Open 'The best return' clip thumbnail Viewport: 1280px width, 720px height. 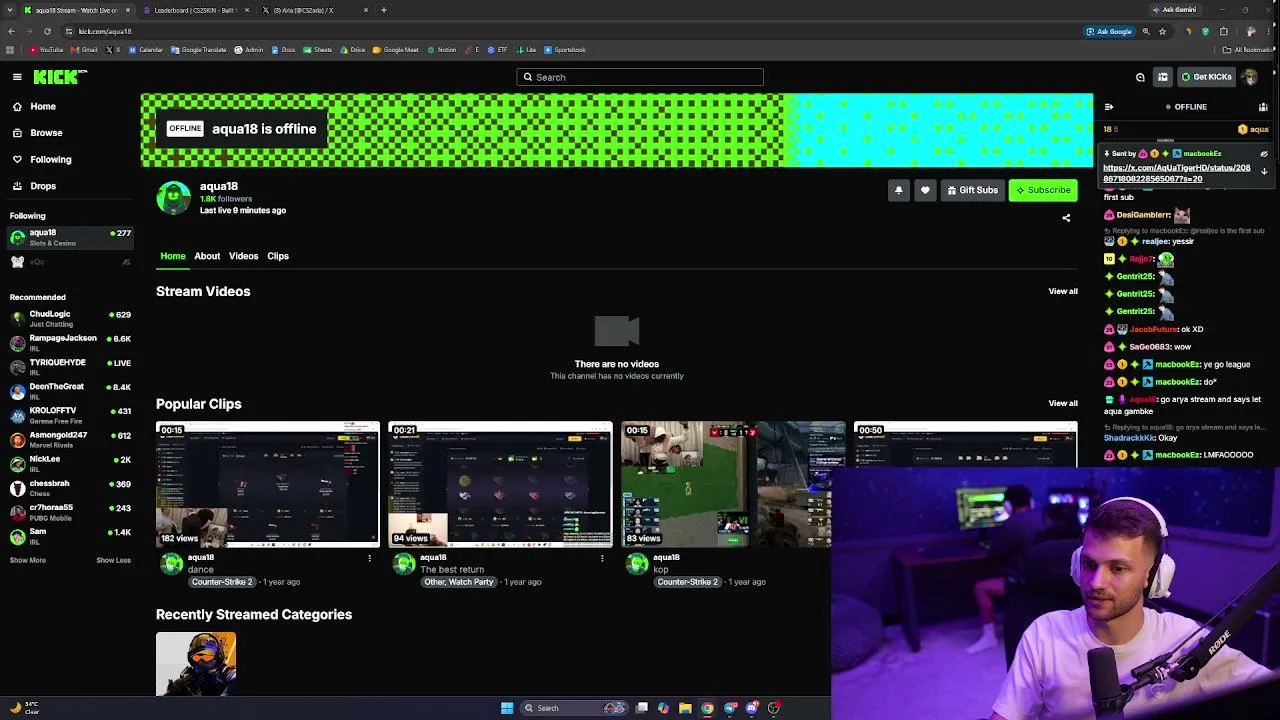tap(500, 484)
